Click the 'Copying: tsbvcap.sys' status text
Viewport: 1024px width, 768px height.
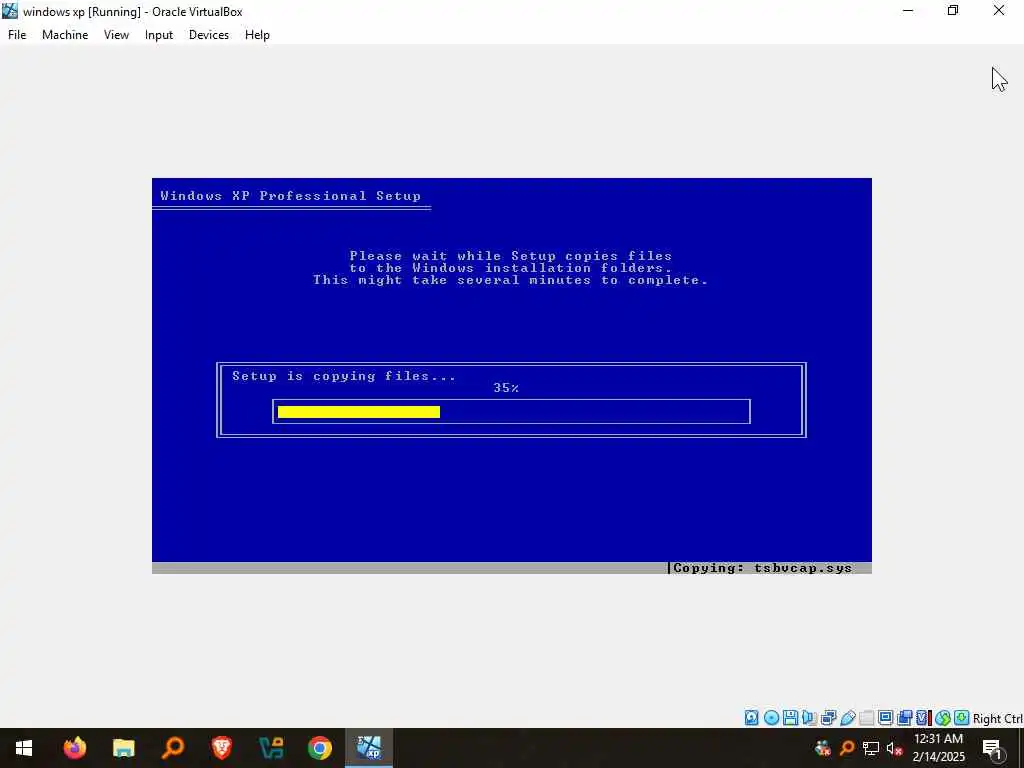762,568
